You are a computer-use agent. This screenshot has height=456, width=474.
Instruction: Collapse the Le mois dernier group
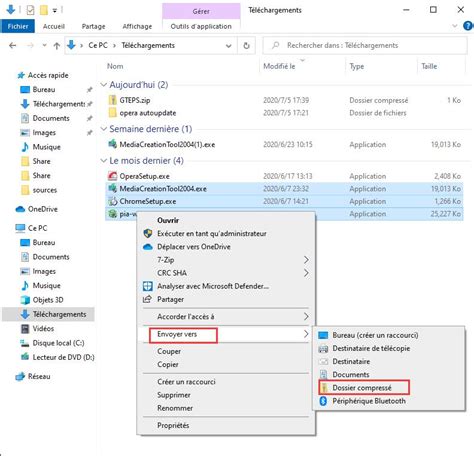click(x=104, y=160)
